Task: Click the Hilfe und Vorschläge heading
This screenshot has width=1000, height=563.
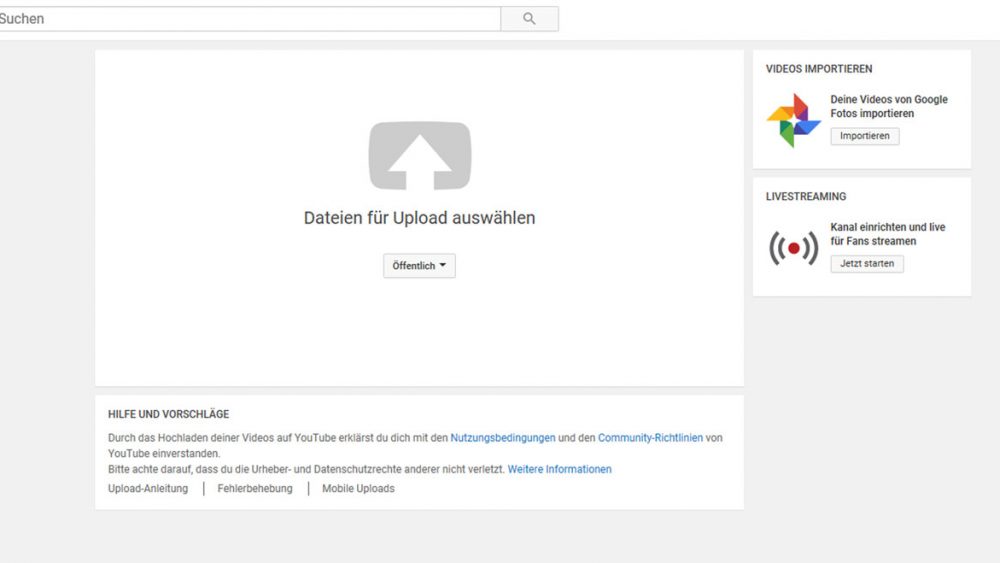Action: coord(168,414)
